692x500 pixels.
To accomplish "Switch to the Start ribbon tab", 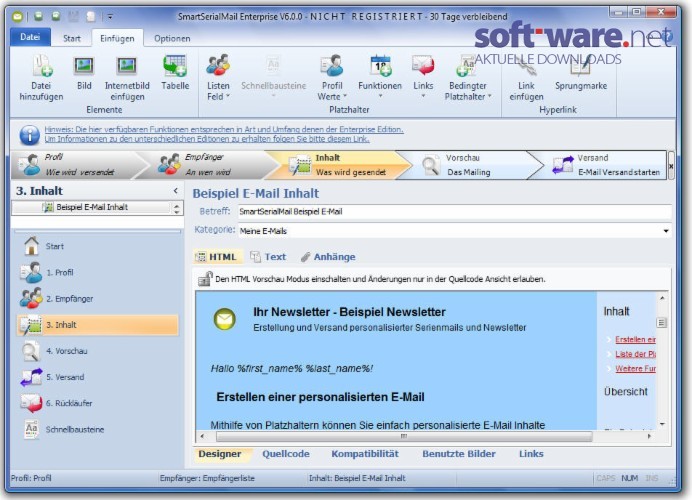I will [x=71, y=38].
